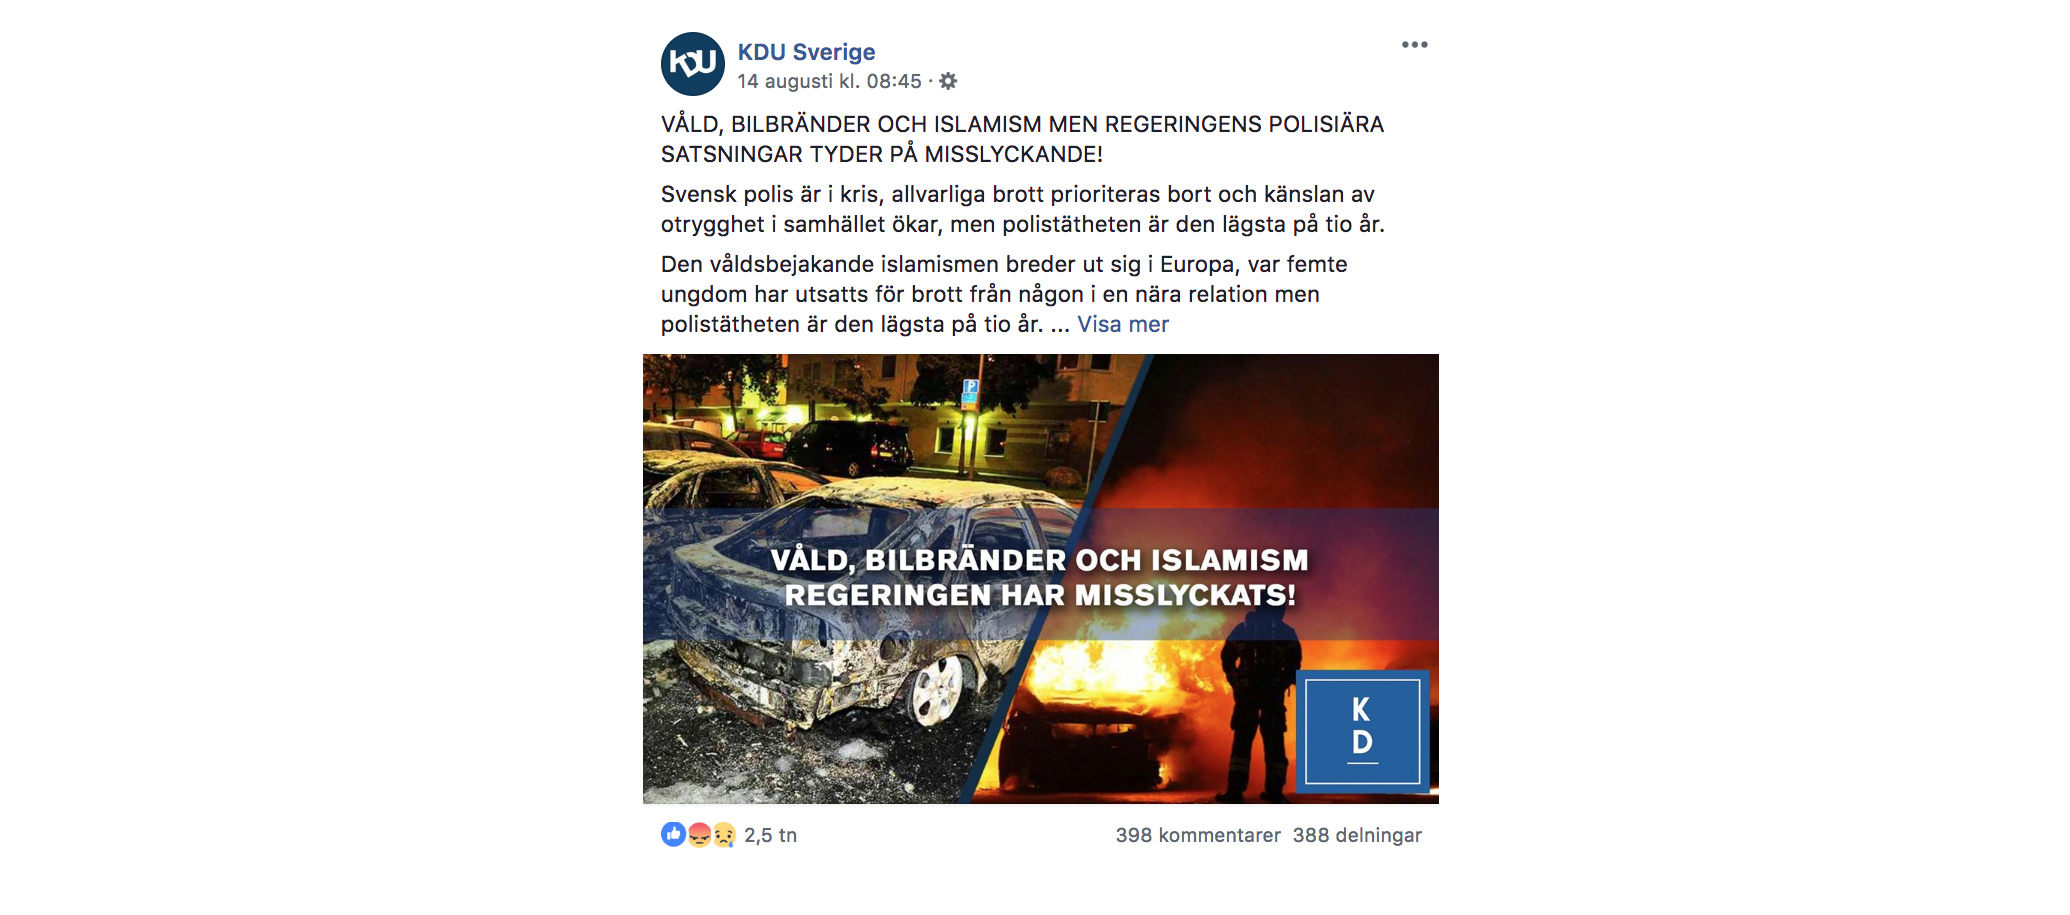Click the blue KD logo in image
Image resolution: width=2070 pixels, height=915 pixels.
point(1362,732)
